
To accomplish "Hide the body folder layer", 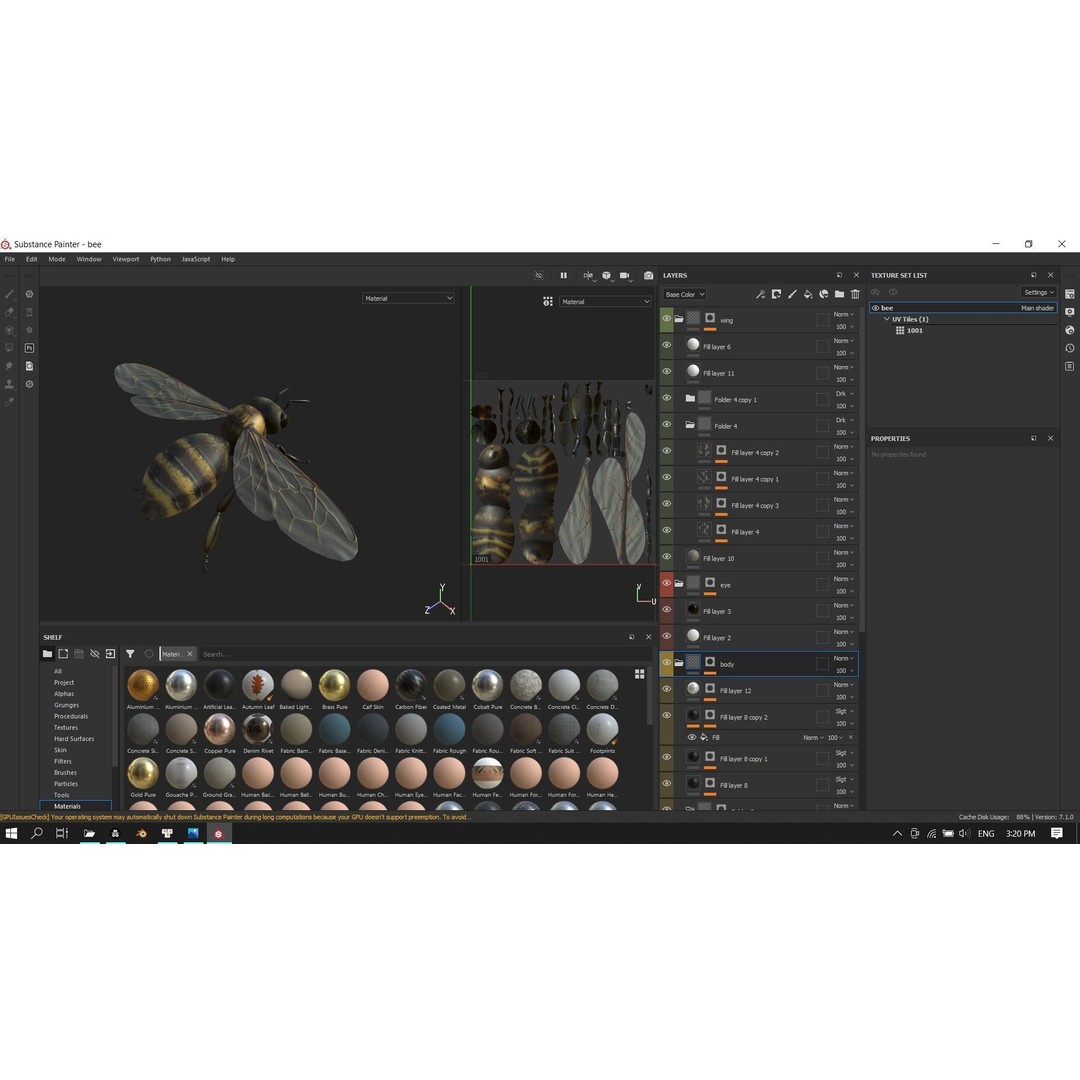I will (666, 663).
